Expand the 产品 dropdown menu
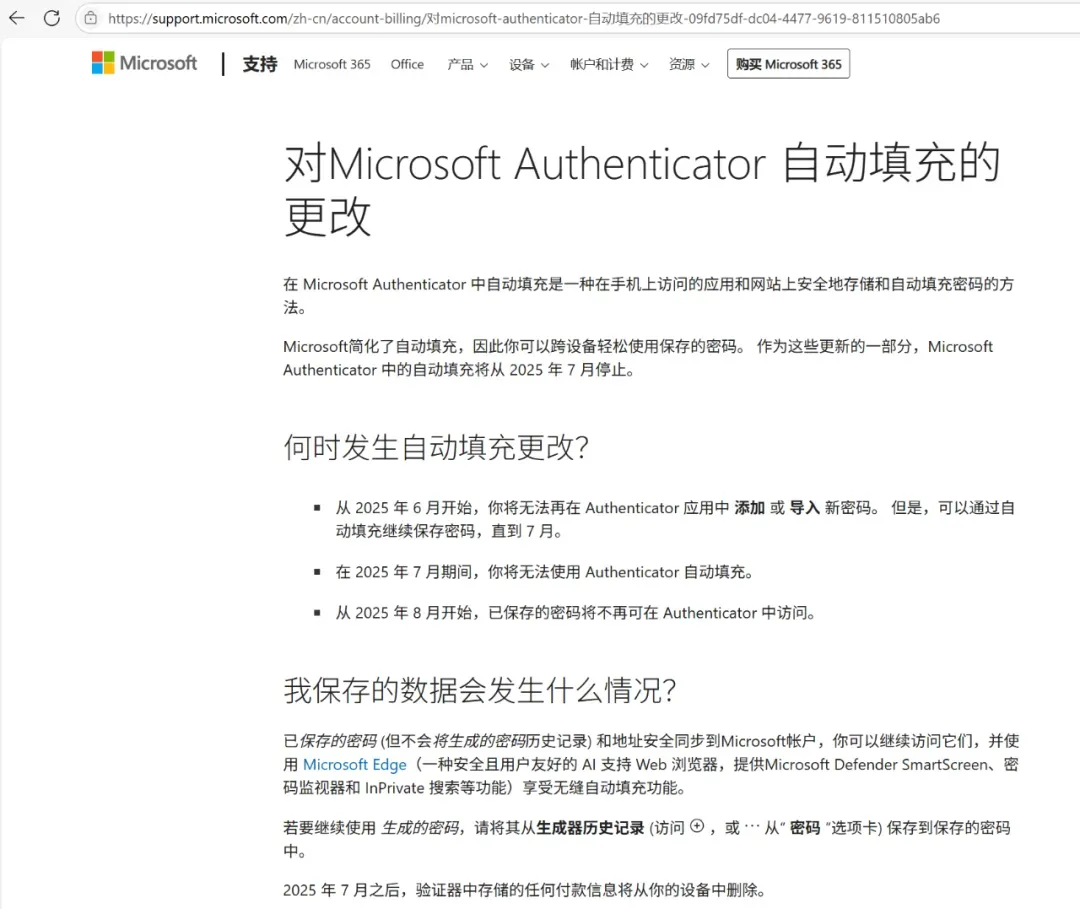 [467, 64]
